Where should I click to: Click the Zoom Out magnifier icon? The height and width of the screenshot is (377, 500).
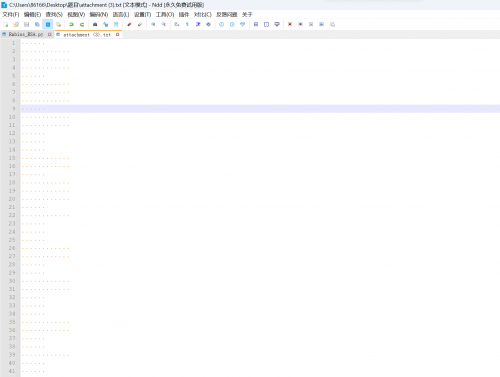click(164, 24)
